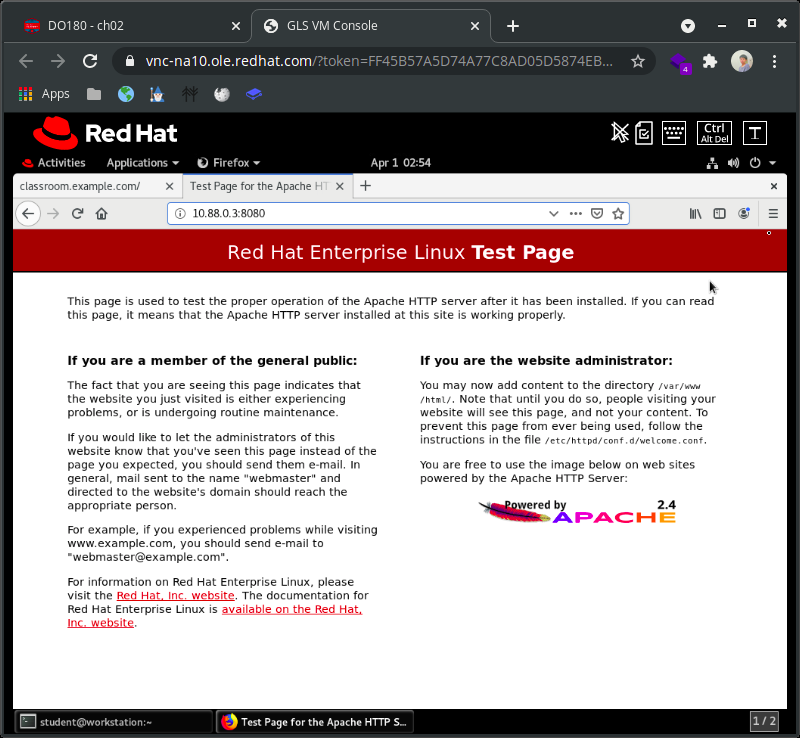Click the Chrome address bar URL
This screenshot has width=800, height=738.
click(379, 61)
